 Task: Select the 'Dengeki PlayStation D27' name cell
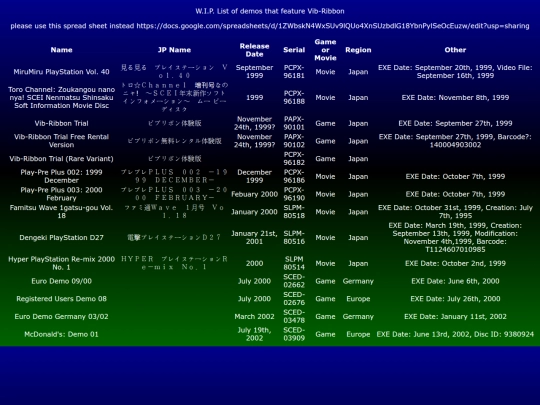61,238
